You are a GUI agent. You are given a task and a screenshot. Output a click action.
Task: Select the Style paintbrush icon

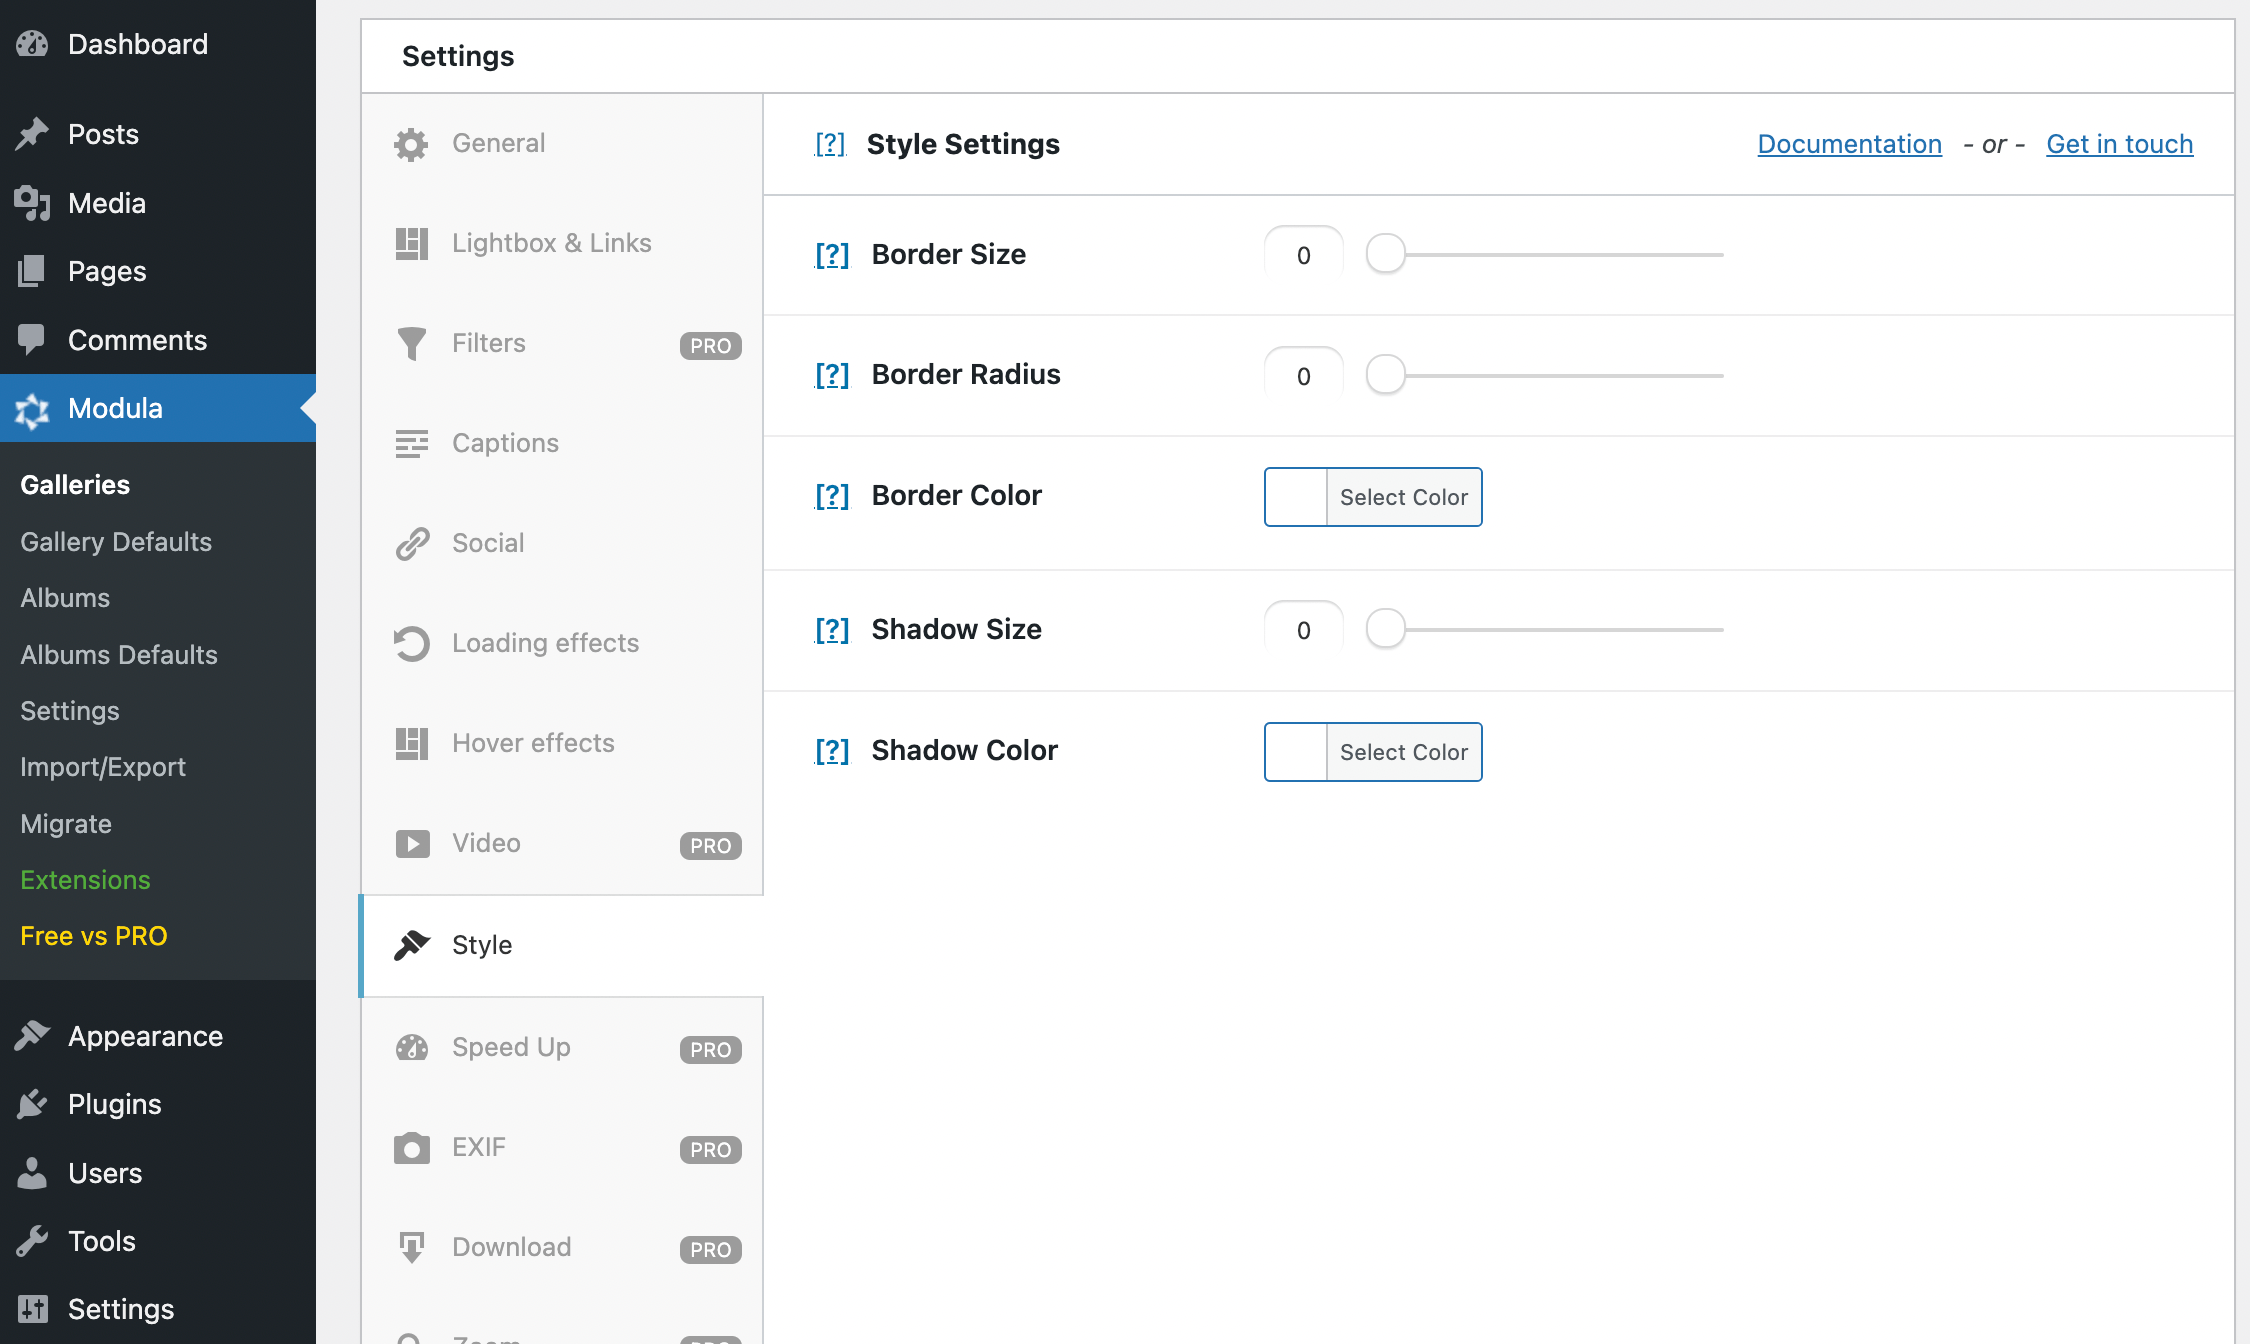411,944
